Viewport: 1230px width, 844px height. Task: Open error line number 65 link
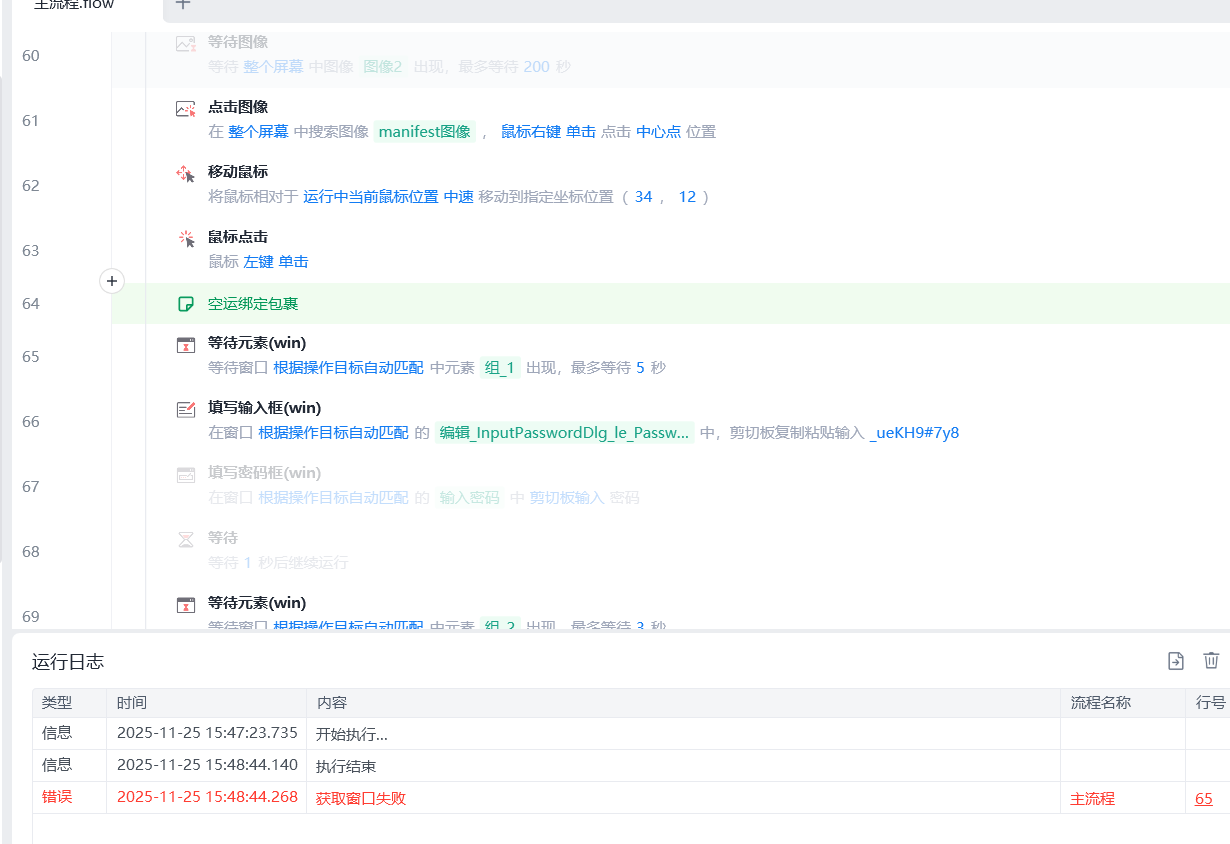(1204, 798)
